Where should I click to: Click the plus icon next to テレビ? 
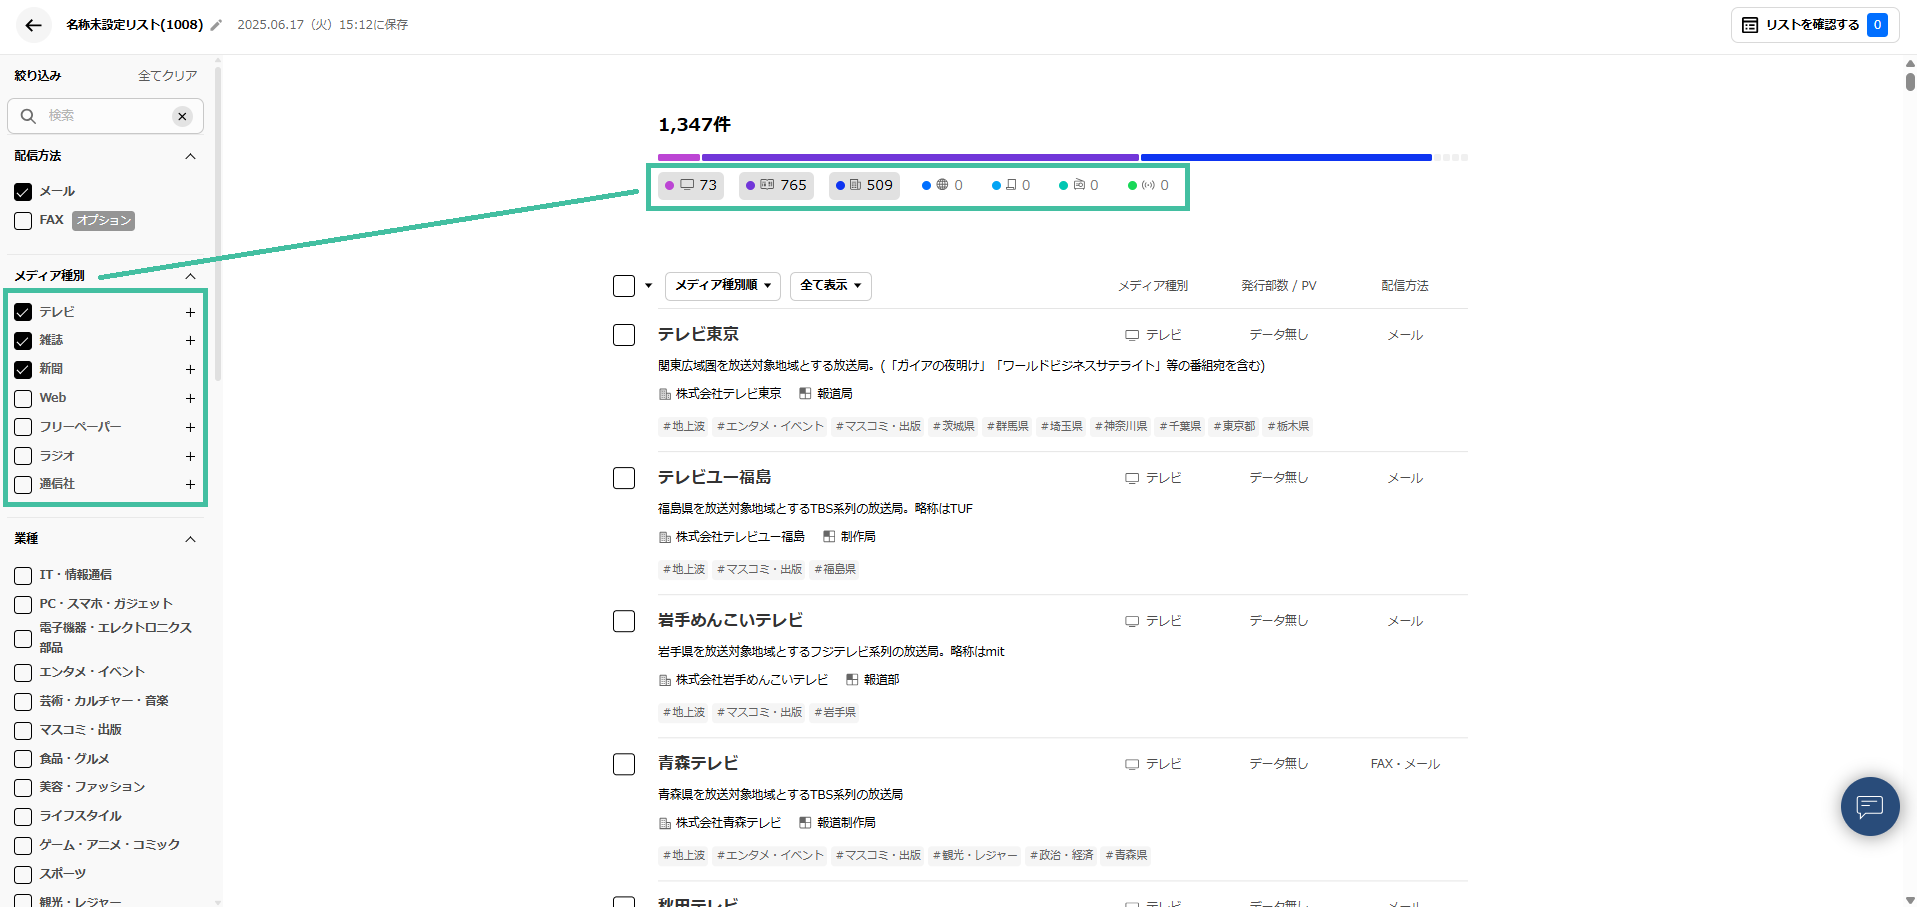click(x=190, y=313)
